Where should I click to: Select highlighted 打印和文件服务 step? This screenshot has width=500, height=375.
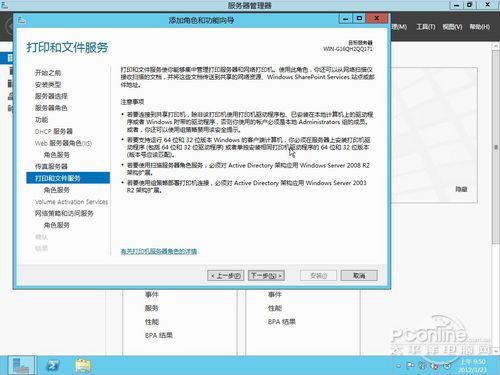click(x=68, y=178)
